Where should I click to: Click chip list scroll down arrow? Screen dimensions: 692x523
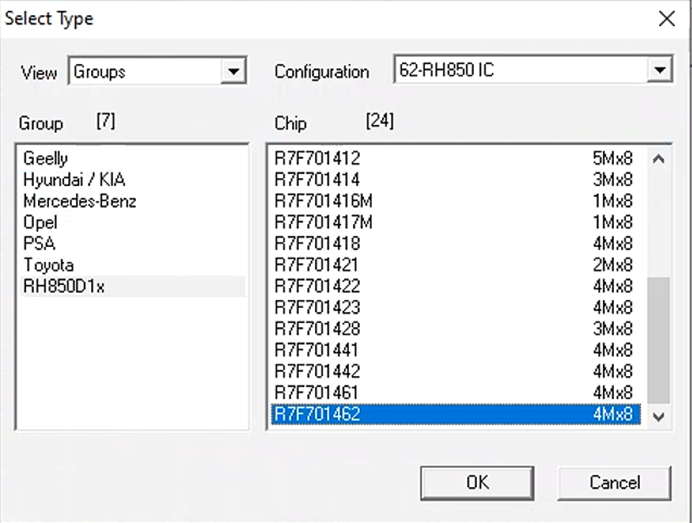pos(658,415)
